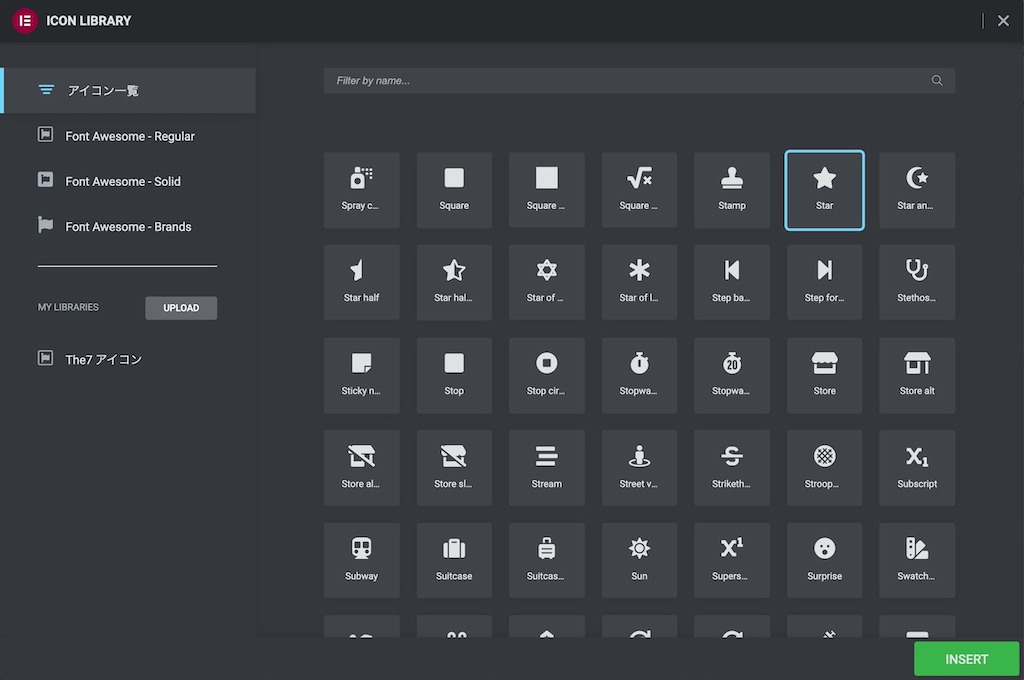Select the Step forward icon
The height and width of the screenshot is (680, 1024).
(x=824, y=282)
